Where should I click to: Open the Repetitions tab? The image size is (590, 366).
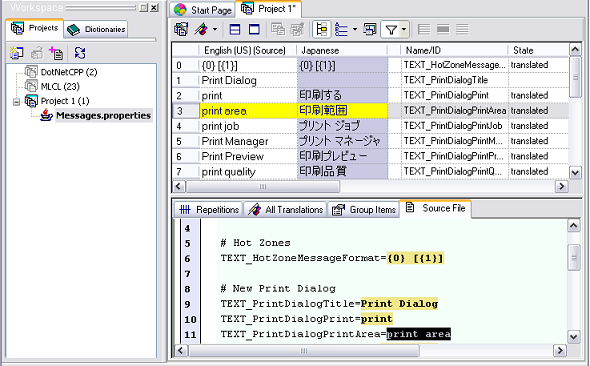click(209, 210)
